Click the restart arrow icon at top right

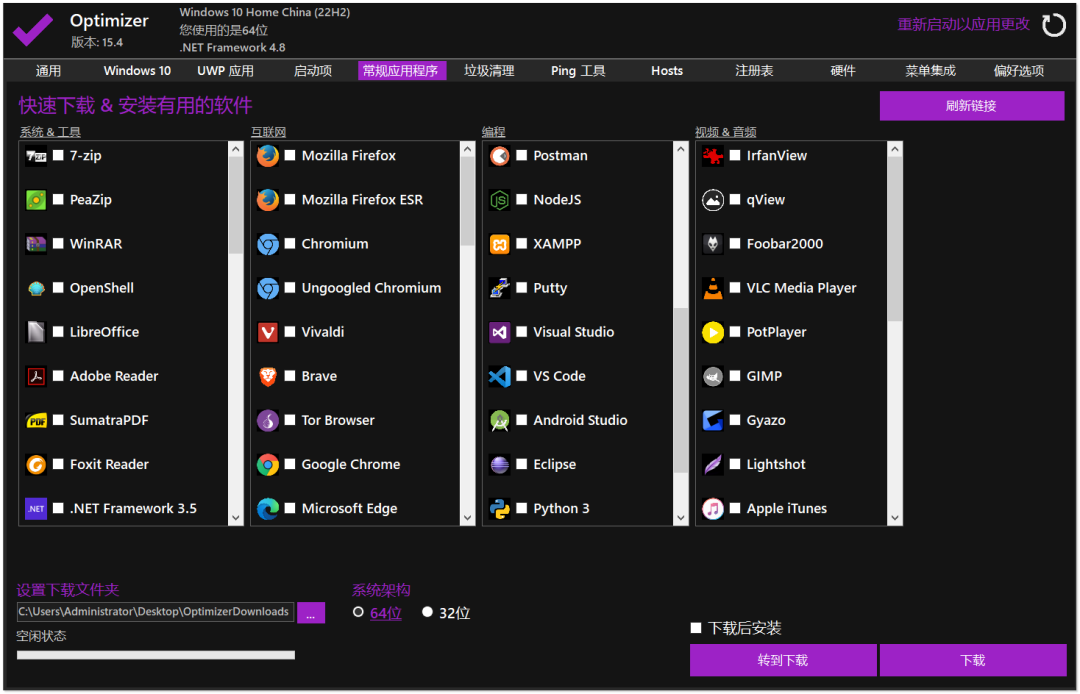coord(1053,25)
